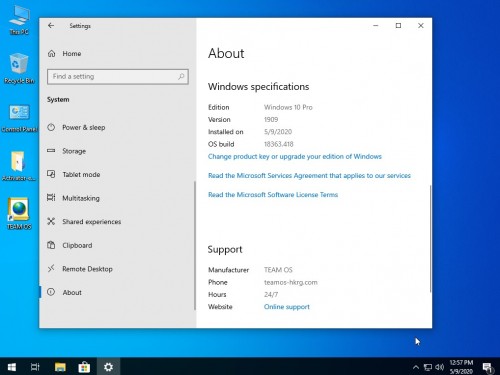Open Recycle Bin desktop icon

pyautogui.click(x=19, y=68)
